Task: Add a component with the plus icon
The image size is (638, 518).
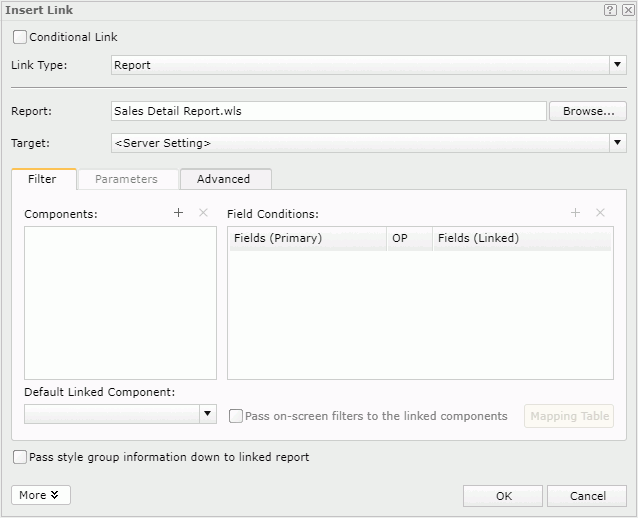Action: (x=179, y=213)
